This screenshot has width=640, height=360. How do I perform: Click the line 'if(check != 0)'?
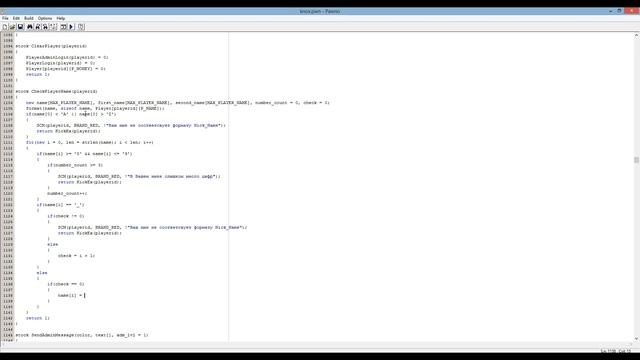66,216
